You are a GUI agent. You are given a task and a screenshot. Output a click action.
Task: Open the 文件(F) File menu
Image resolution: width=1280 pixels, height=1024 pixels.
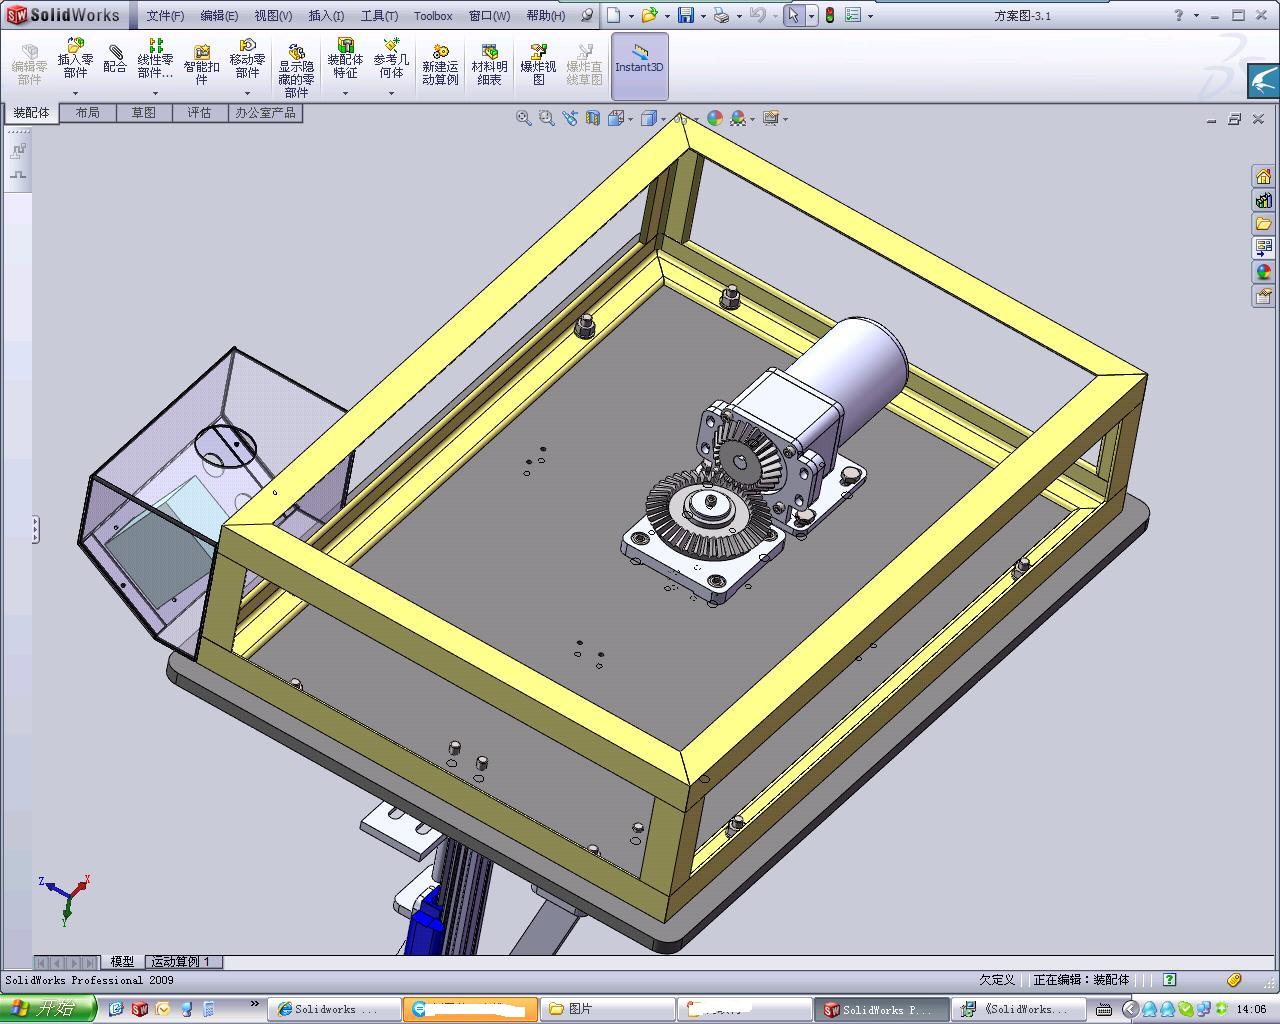point(165,15)
